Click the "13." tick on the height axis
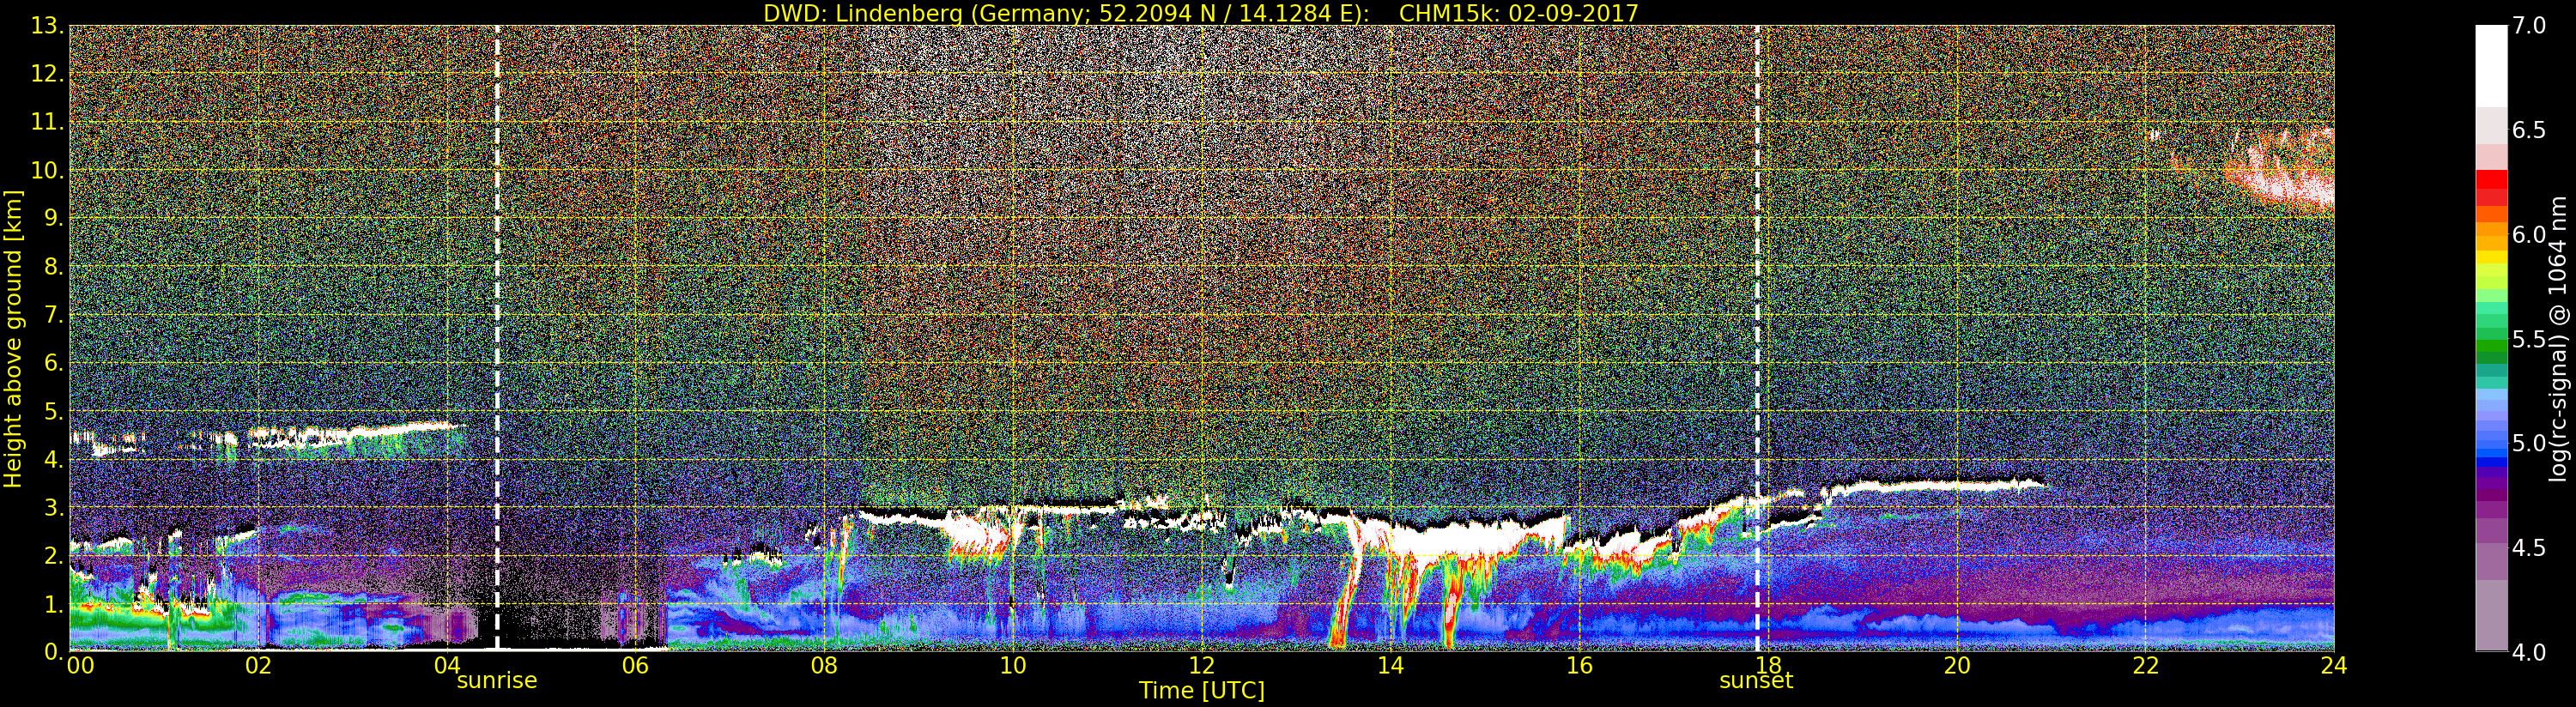 coord(47,26)
